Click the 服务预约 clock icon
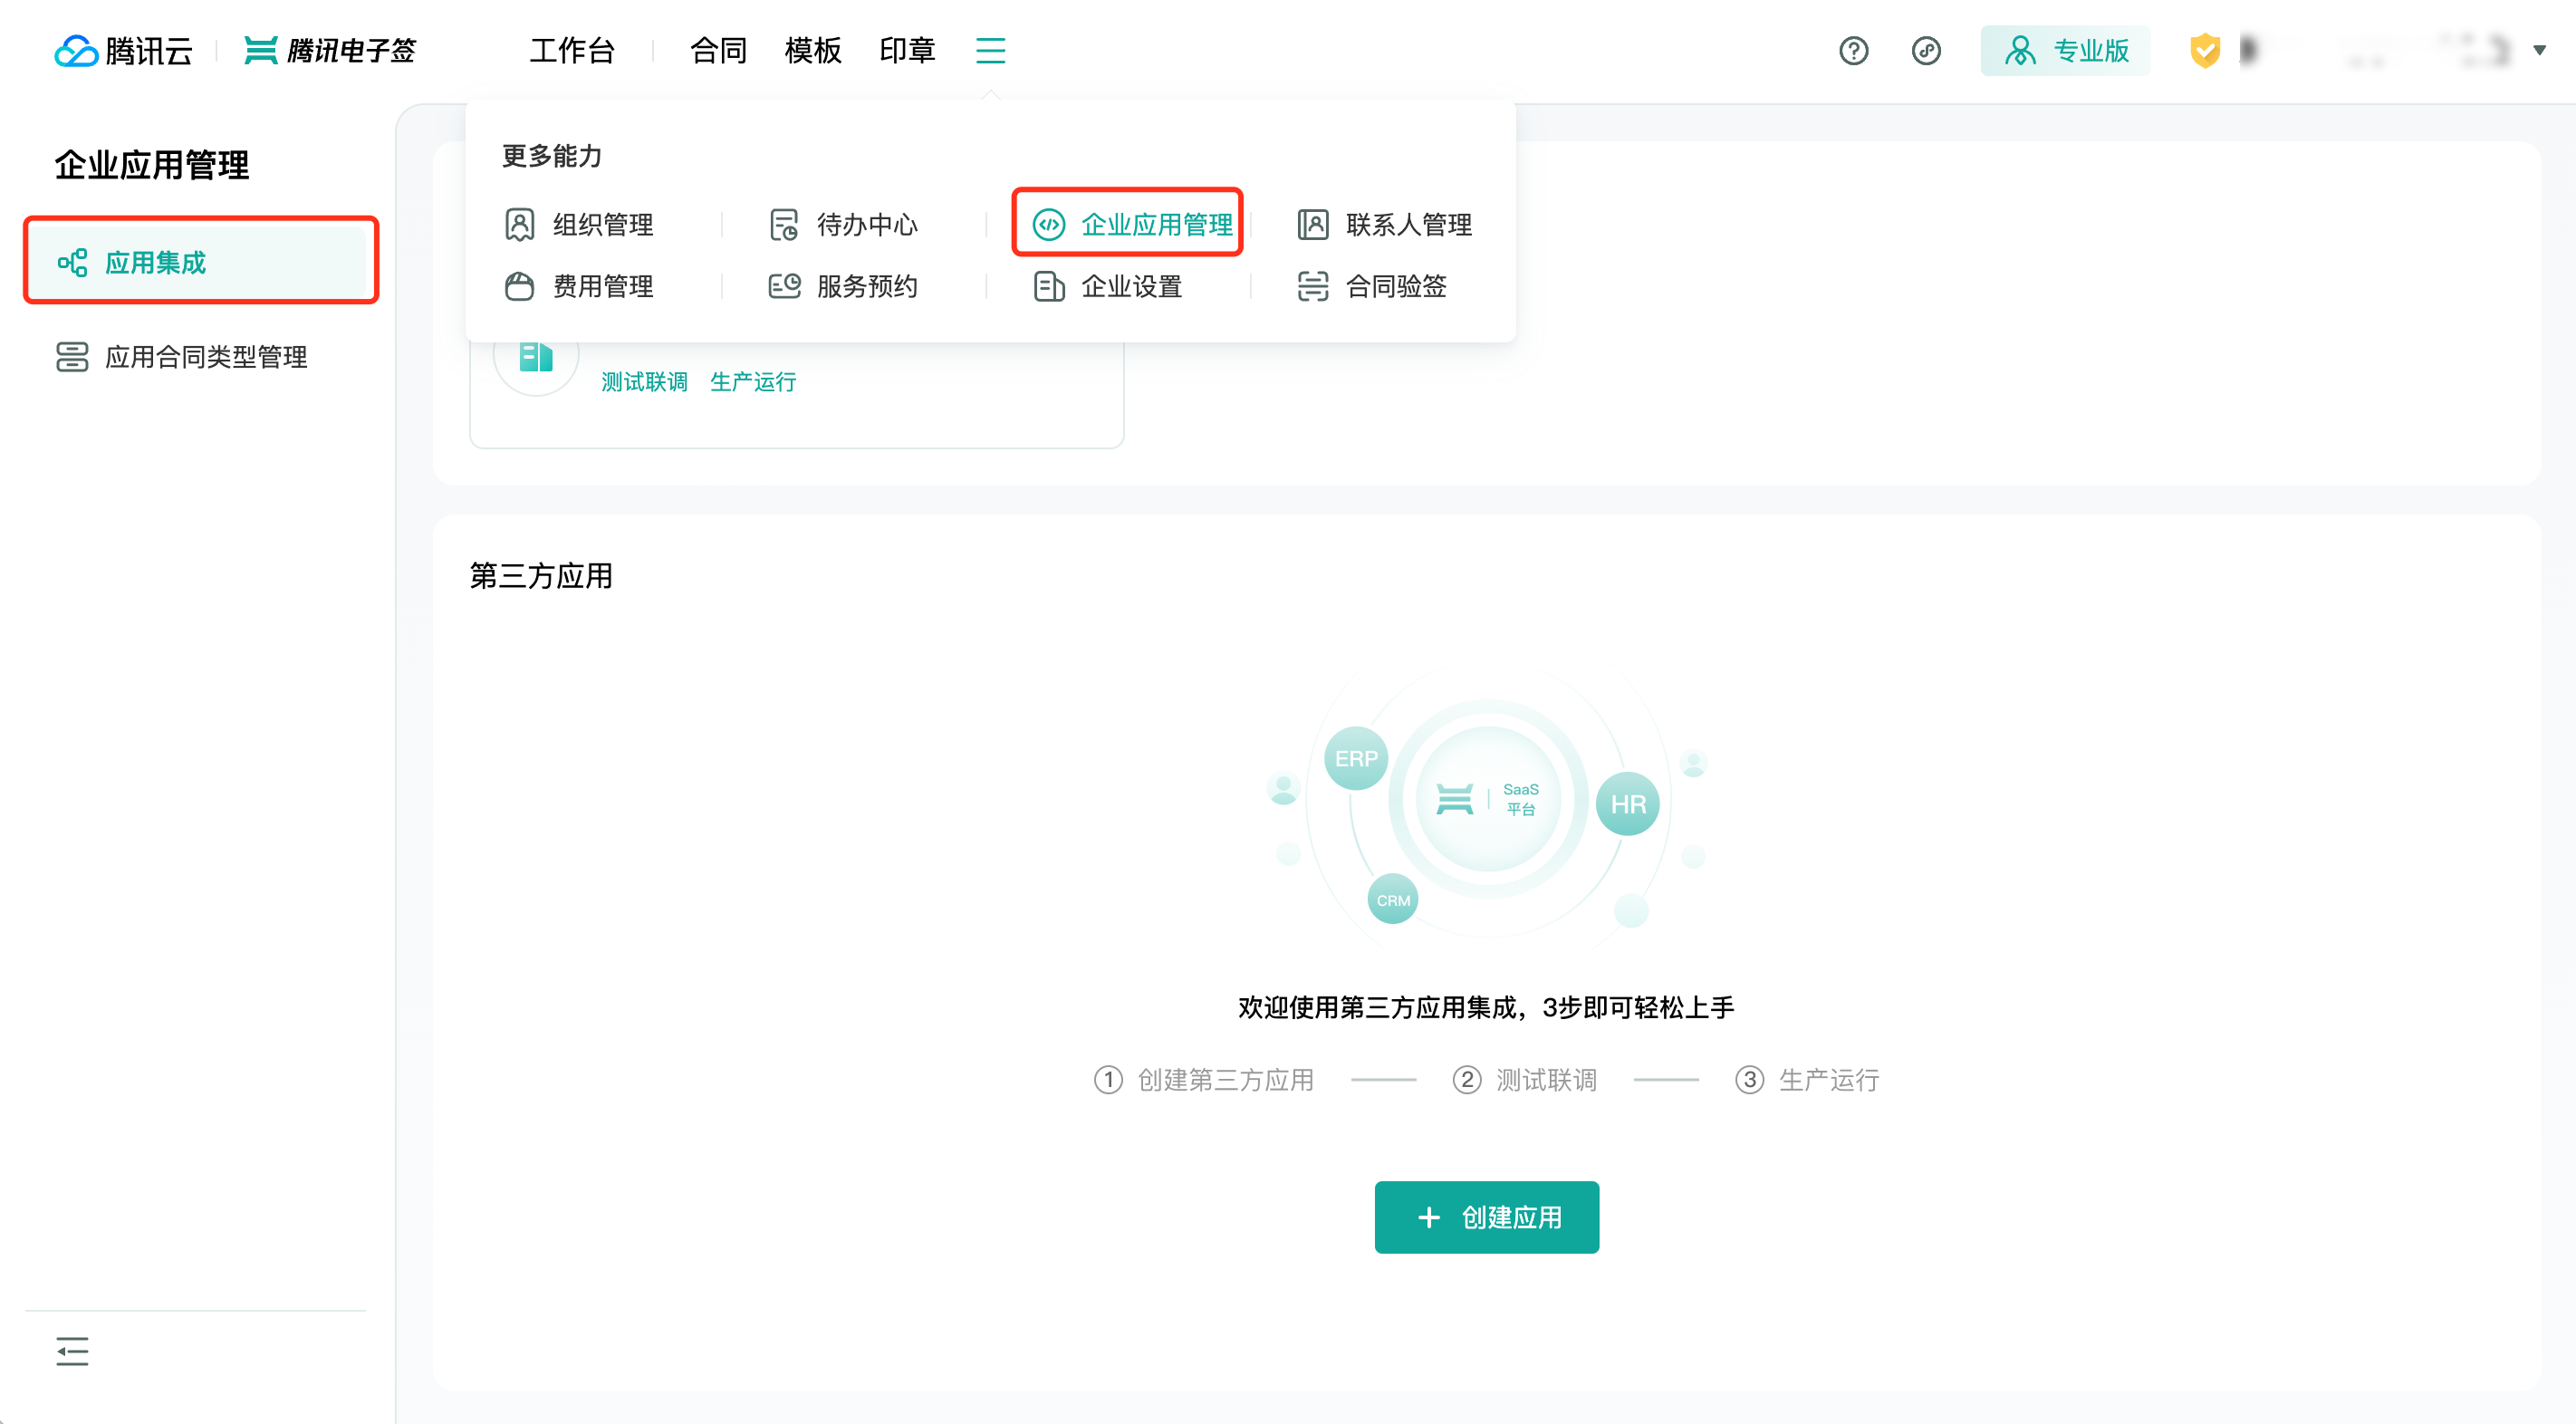The height and width of the screenshot is (1424, 2576). pyautogui.click(x=784, y=286)
